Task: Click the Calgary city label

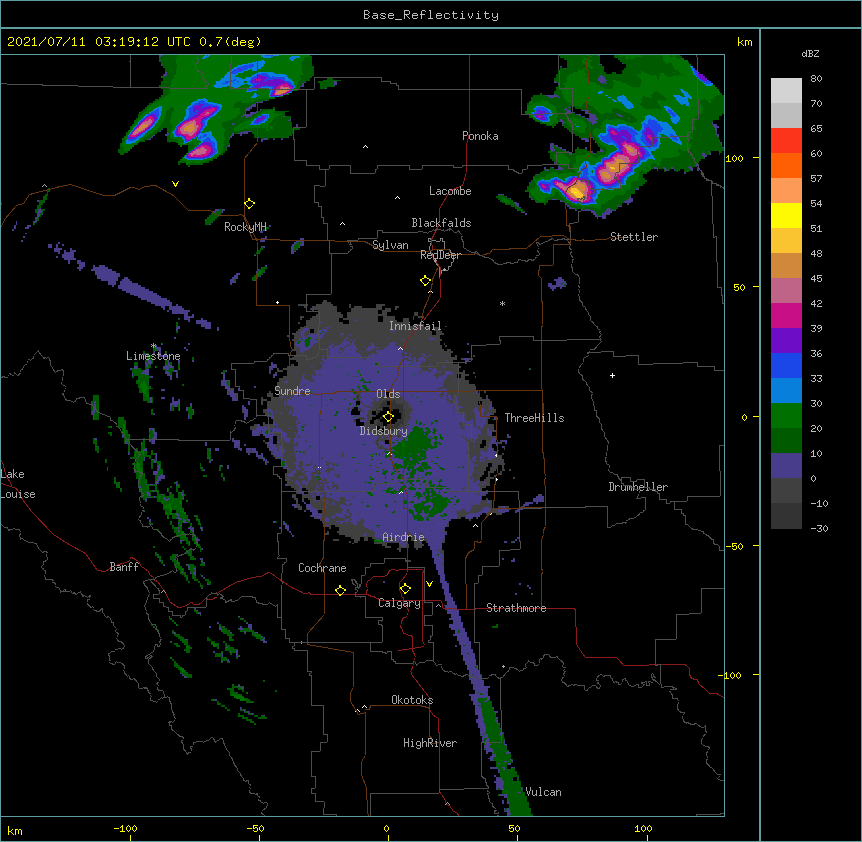Action: point(400,603)
